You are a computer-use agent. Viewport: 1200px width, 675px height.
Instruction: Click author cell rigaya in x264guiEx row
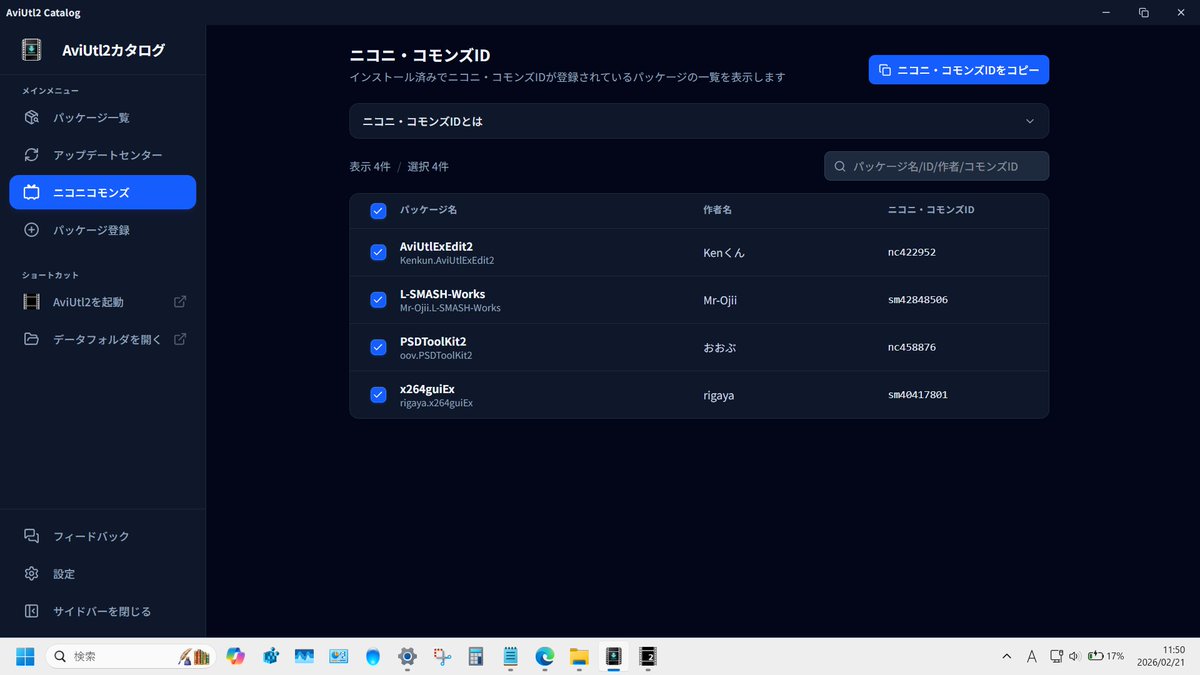coord(720,395)
